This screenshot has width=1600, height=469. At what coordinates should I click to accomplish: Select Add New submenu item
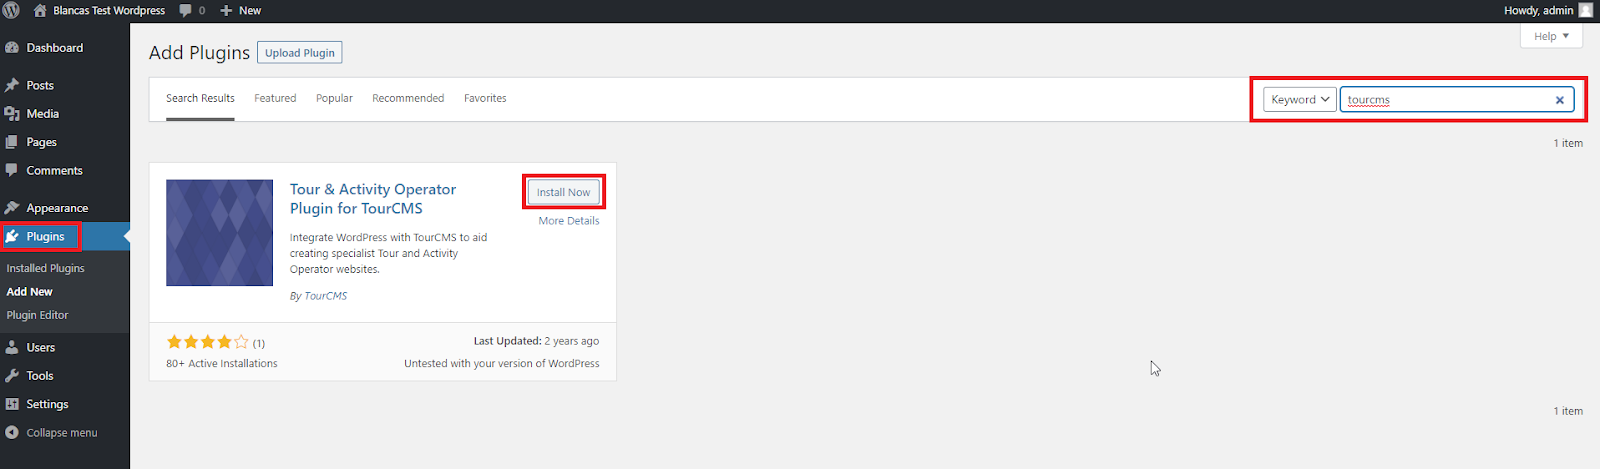point(30,292)
